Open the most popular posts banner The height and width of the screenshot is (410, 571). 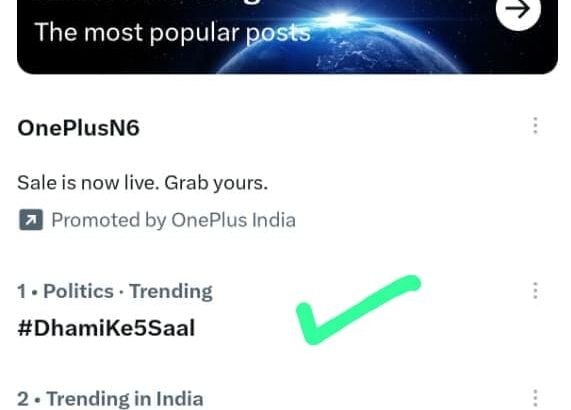287,36
